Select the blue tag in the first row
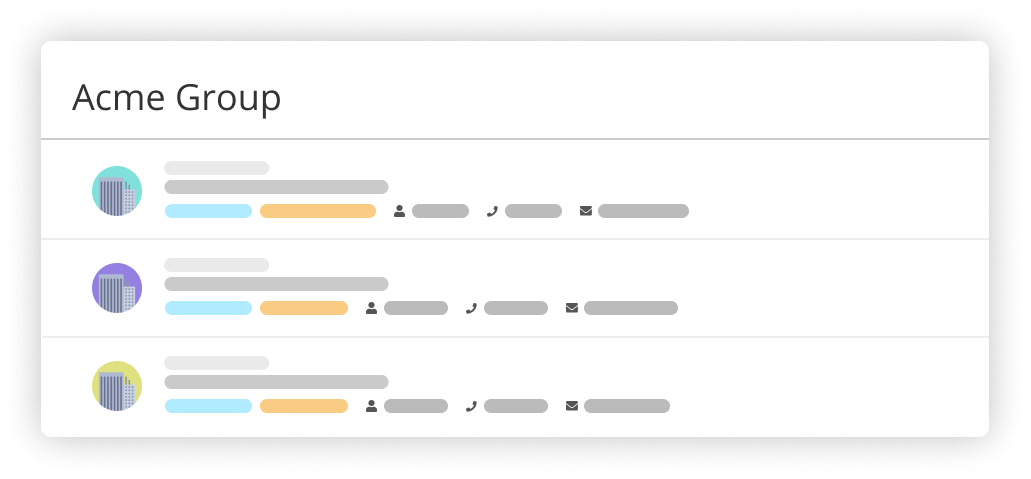The image size is (1031, 479). pos(208,211)
